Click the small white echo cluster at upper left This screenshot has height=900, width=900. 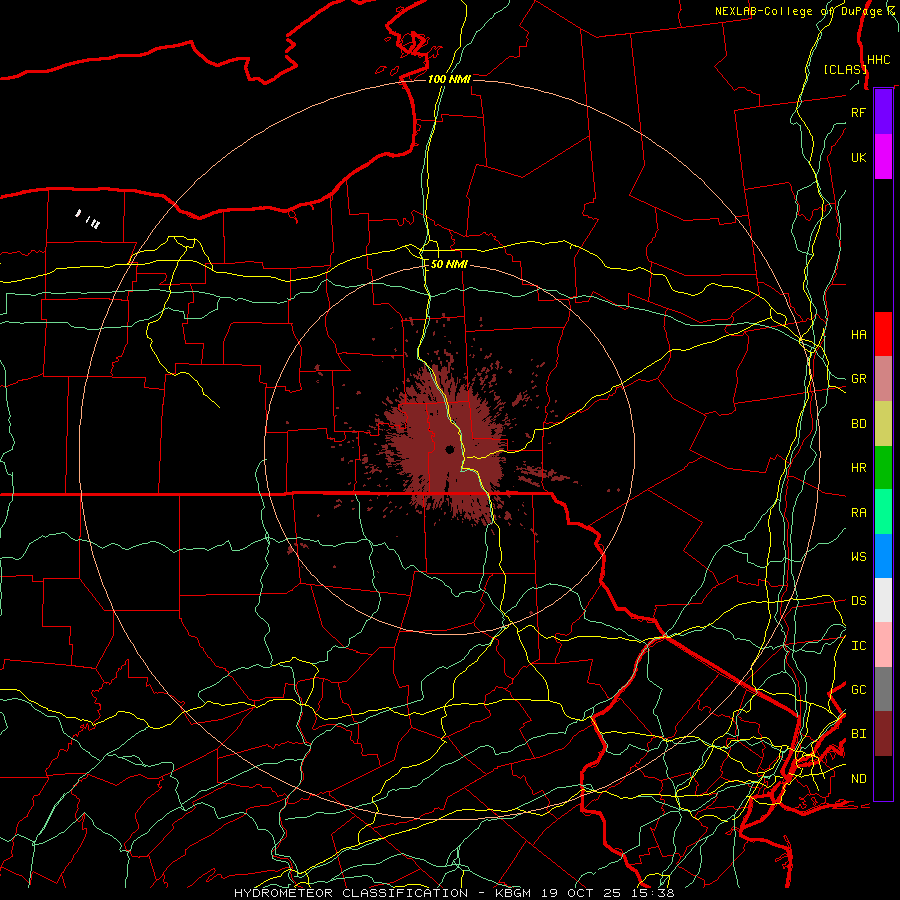(88, 219)
